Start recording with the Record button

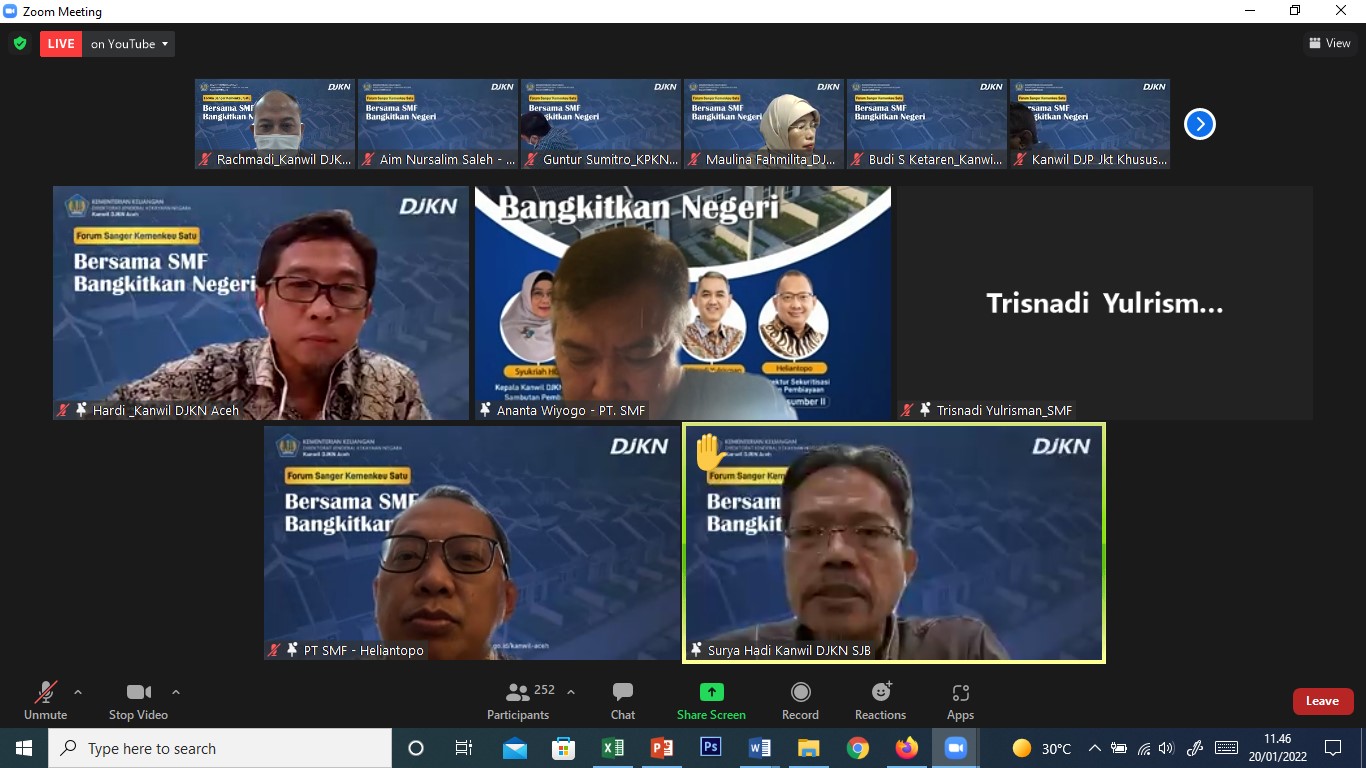coord(800,700)
